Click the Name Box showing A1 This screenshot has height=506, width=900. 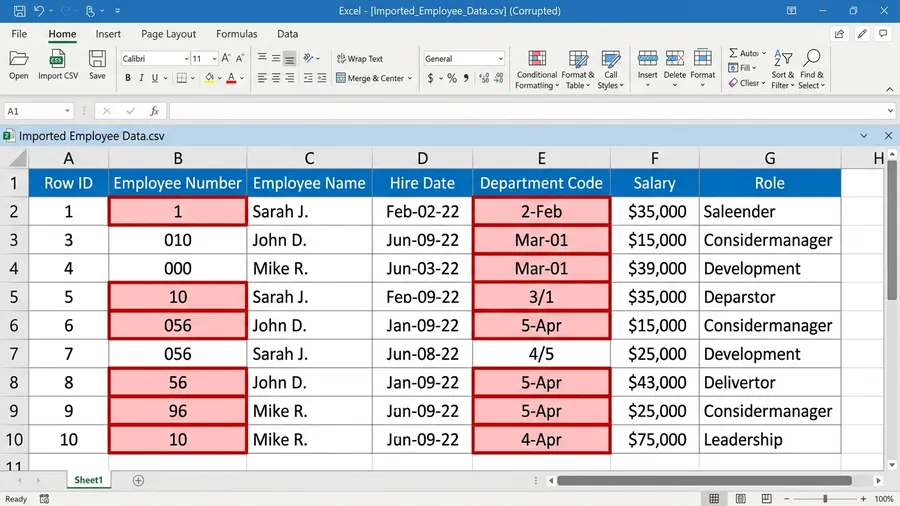(38, 111)
